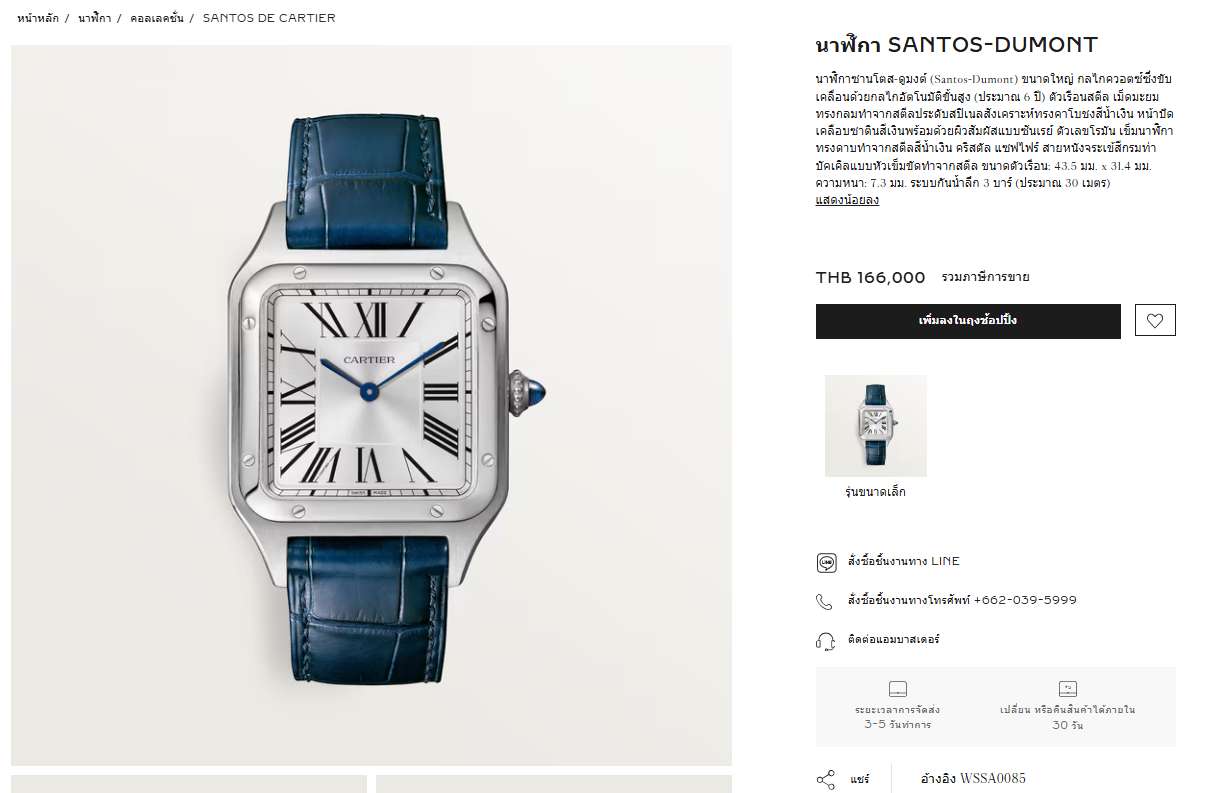Click the LINE messenger icon

tap(826, 562)
